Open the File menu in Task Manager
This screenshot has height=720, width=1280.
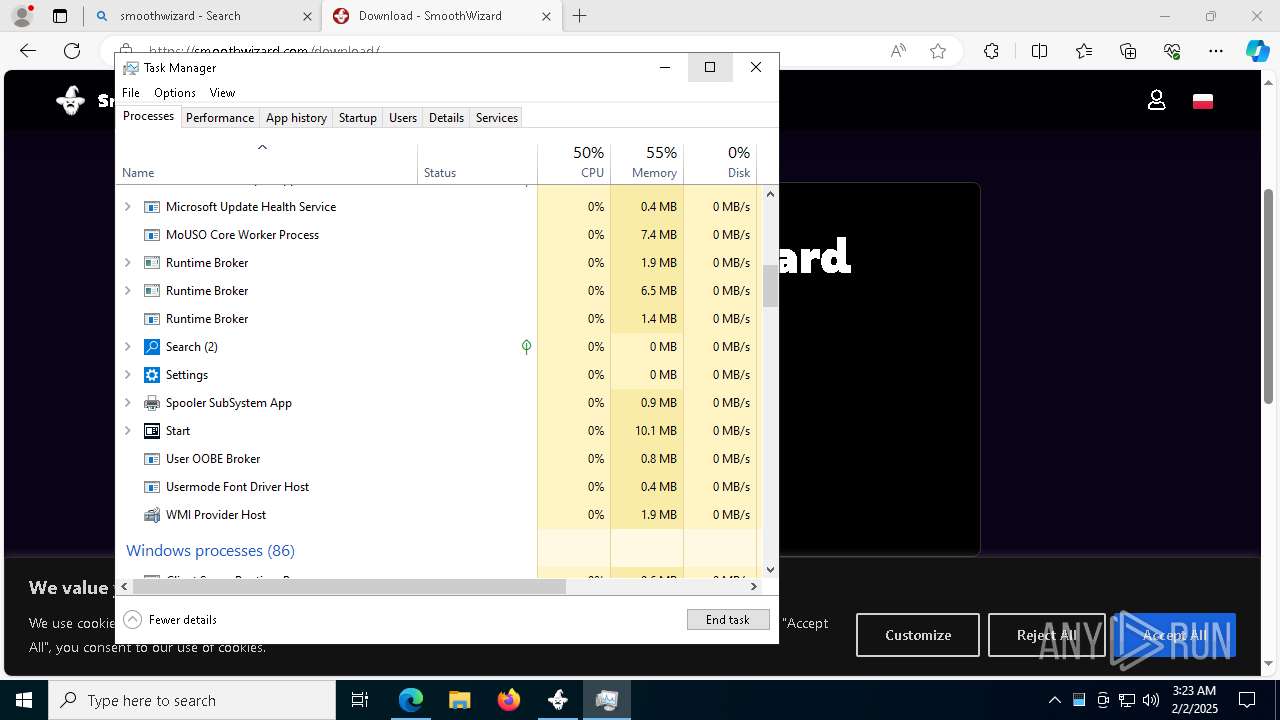click(x=131, y=93)
